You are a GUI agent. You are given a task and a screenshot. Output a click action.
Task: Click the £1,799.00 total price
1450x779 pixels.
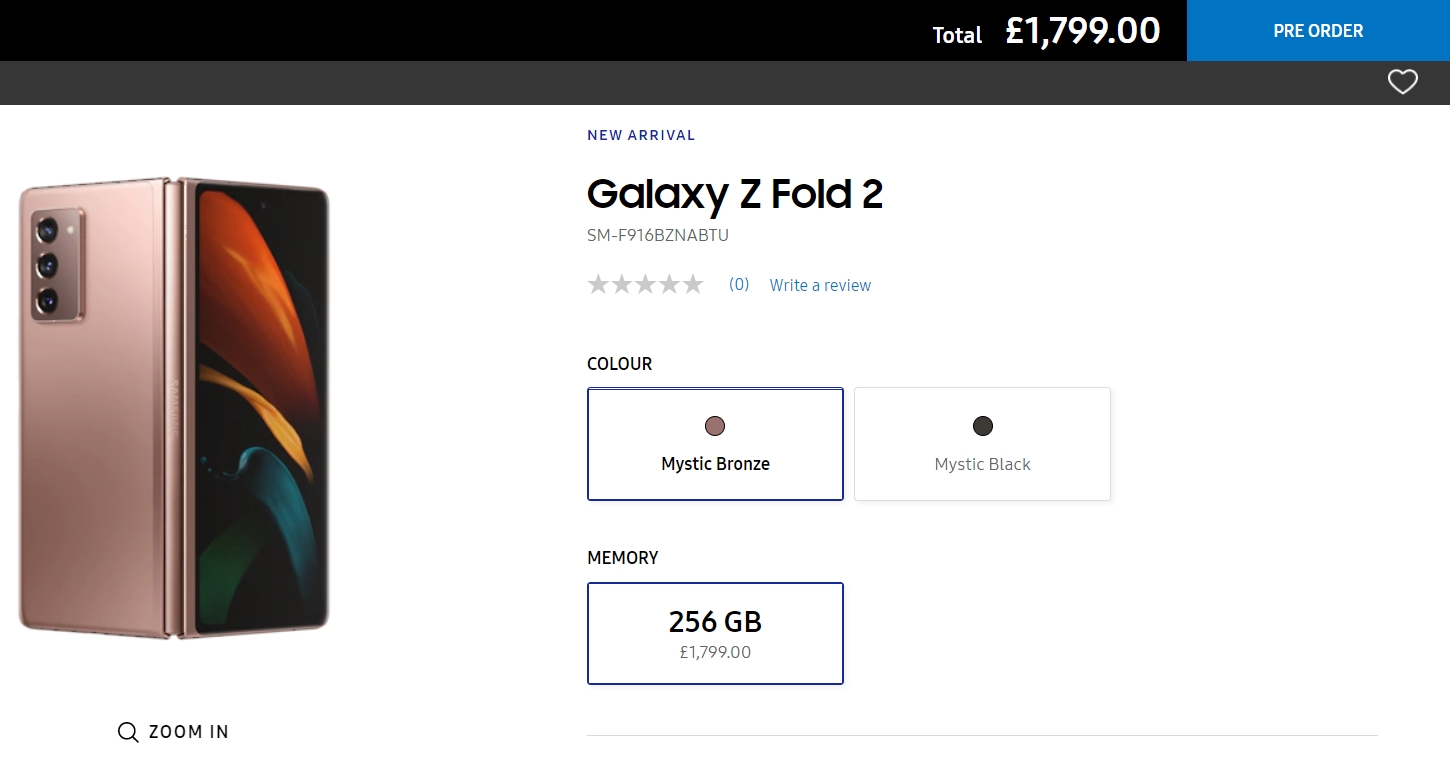[1083, 31]
